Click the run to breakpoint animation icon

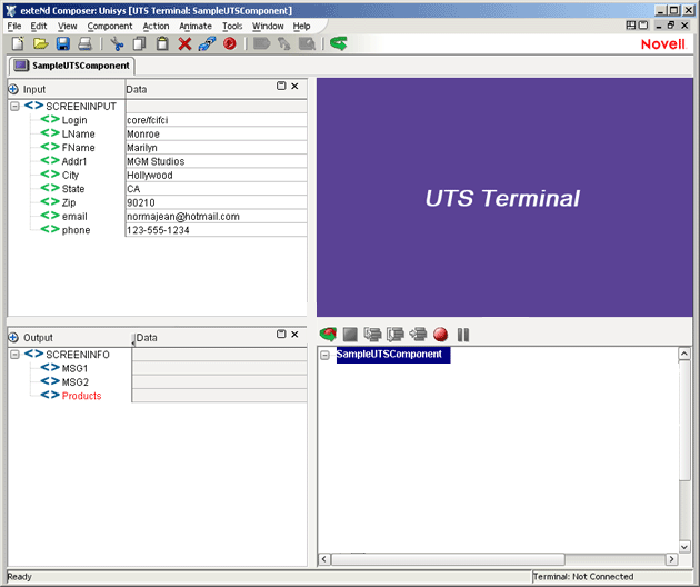(x=418, y=334)
